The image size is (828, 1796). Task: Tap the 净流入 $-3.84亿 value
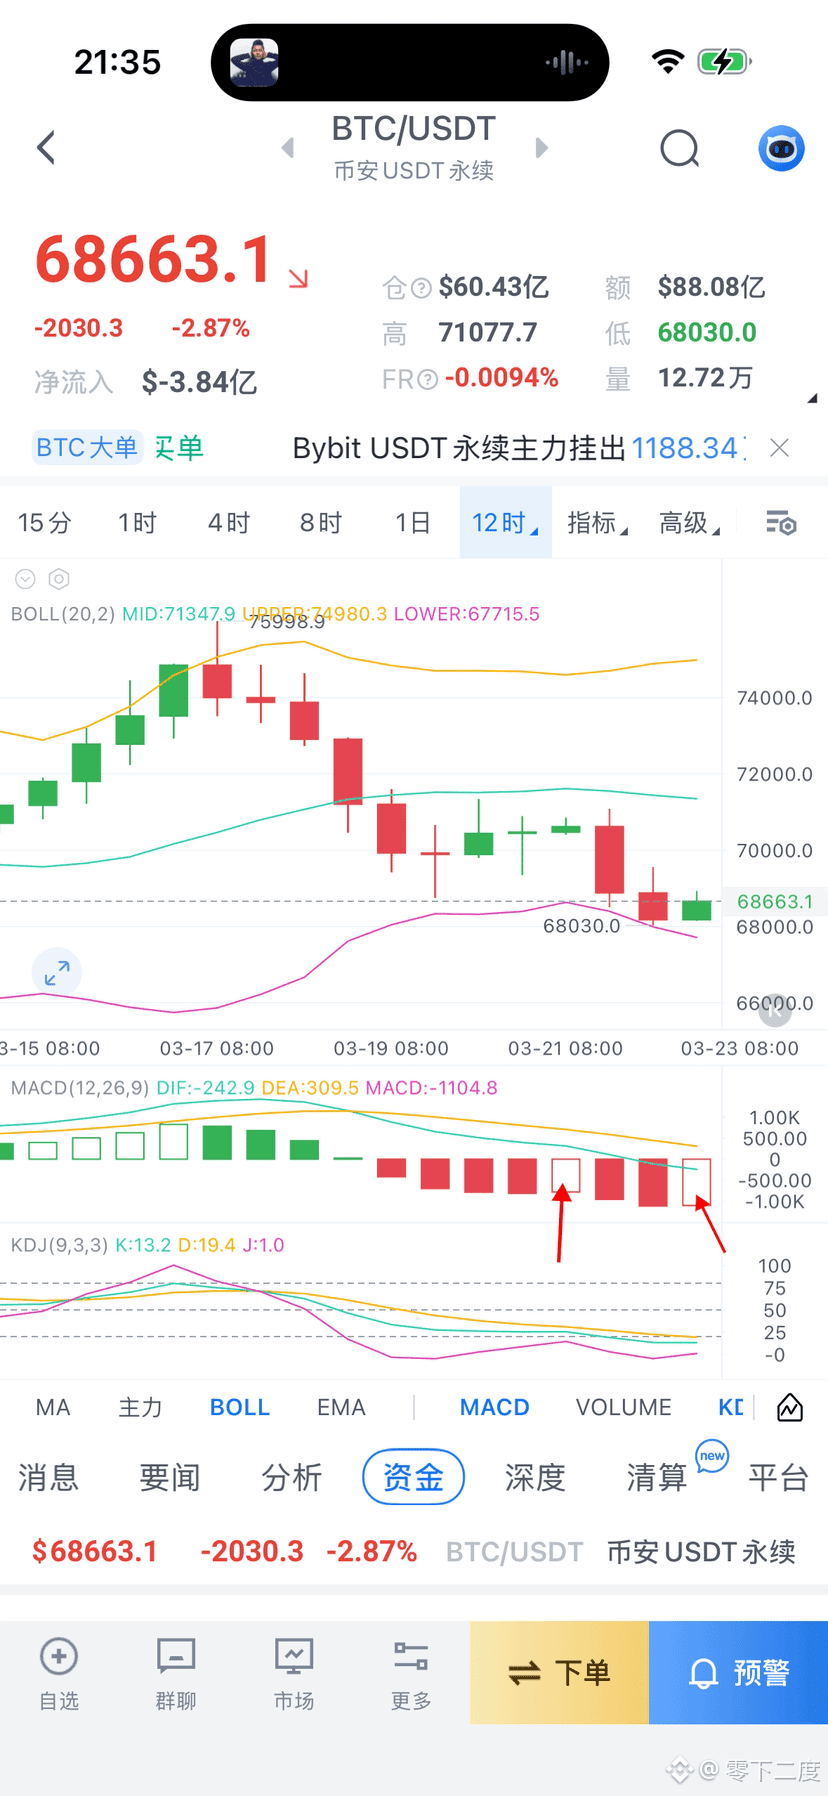coord(199,382)
